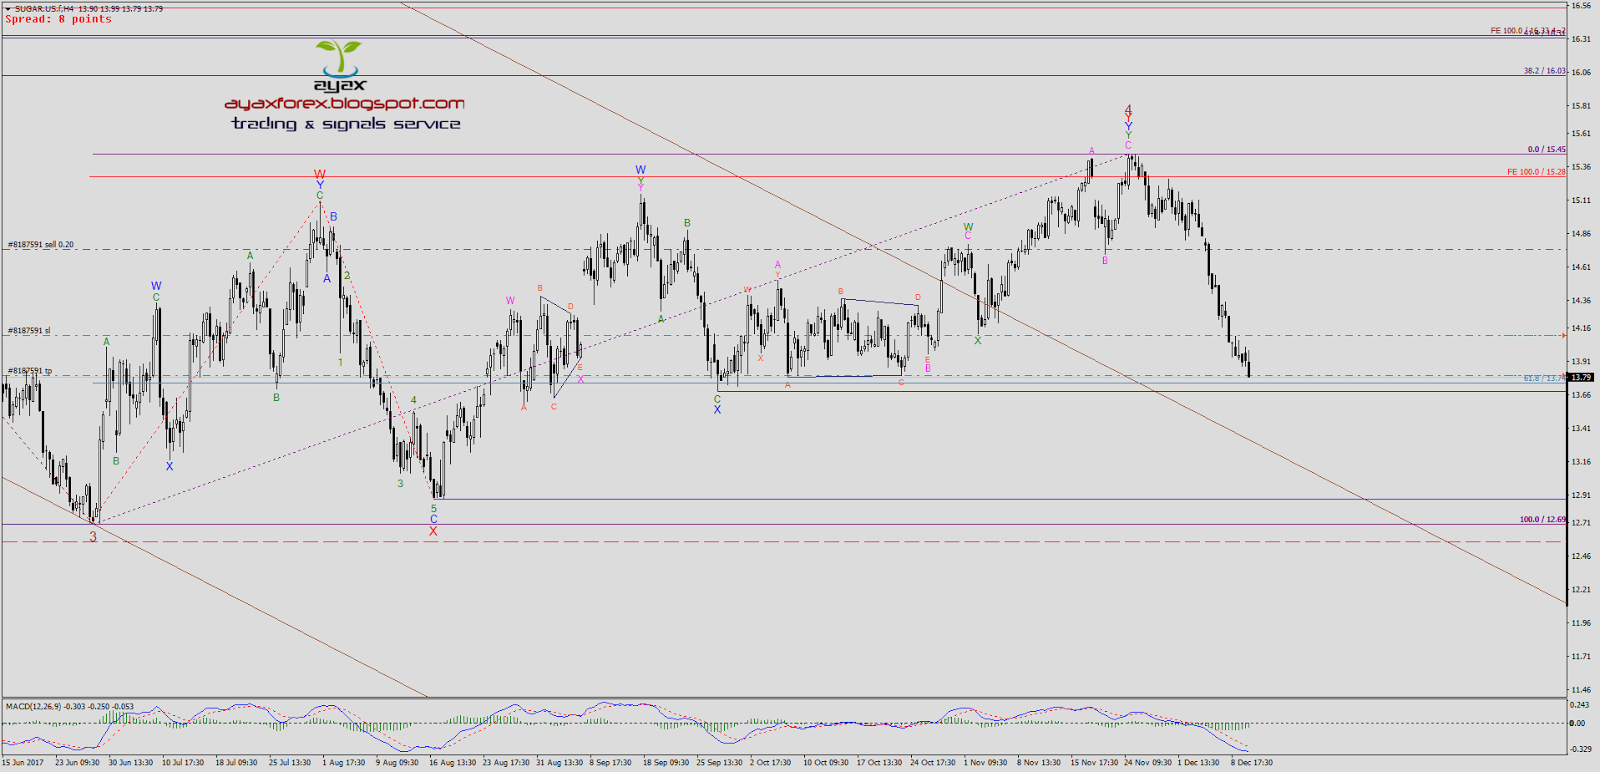Click price scale value 12.21
This screenshot has height=772, width=1600.
(x=1580, y=589)
